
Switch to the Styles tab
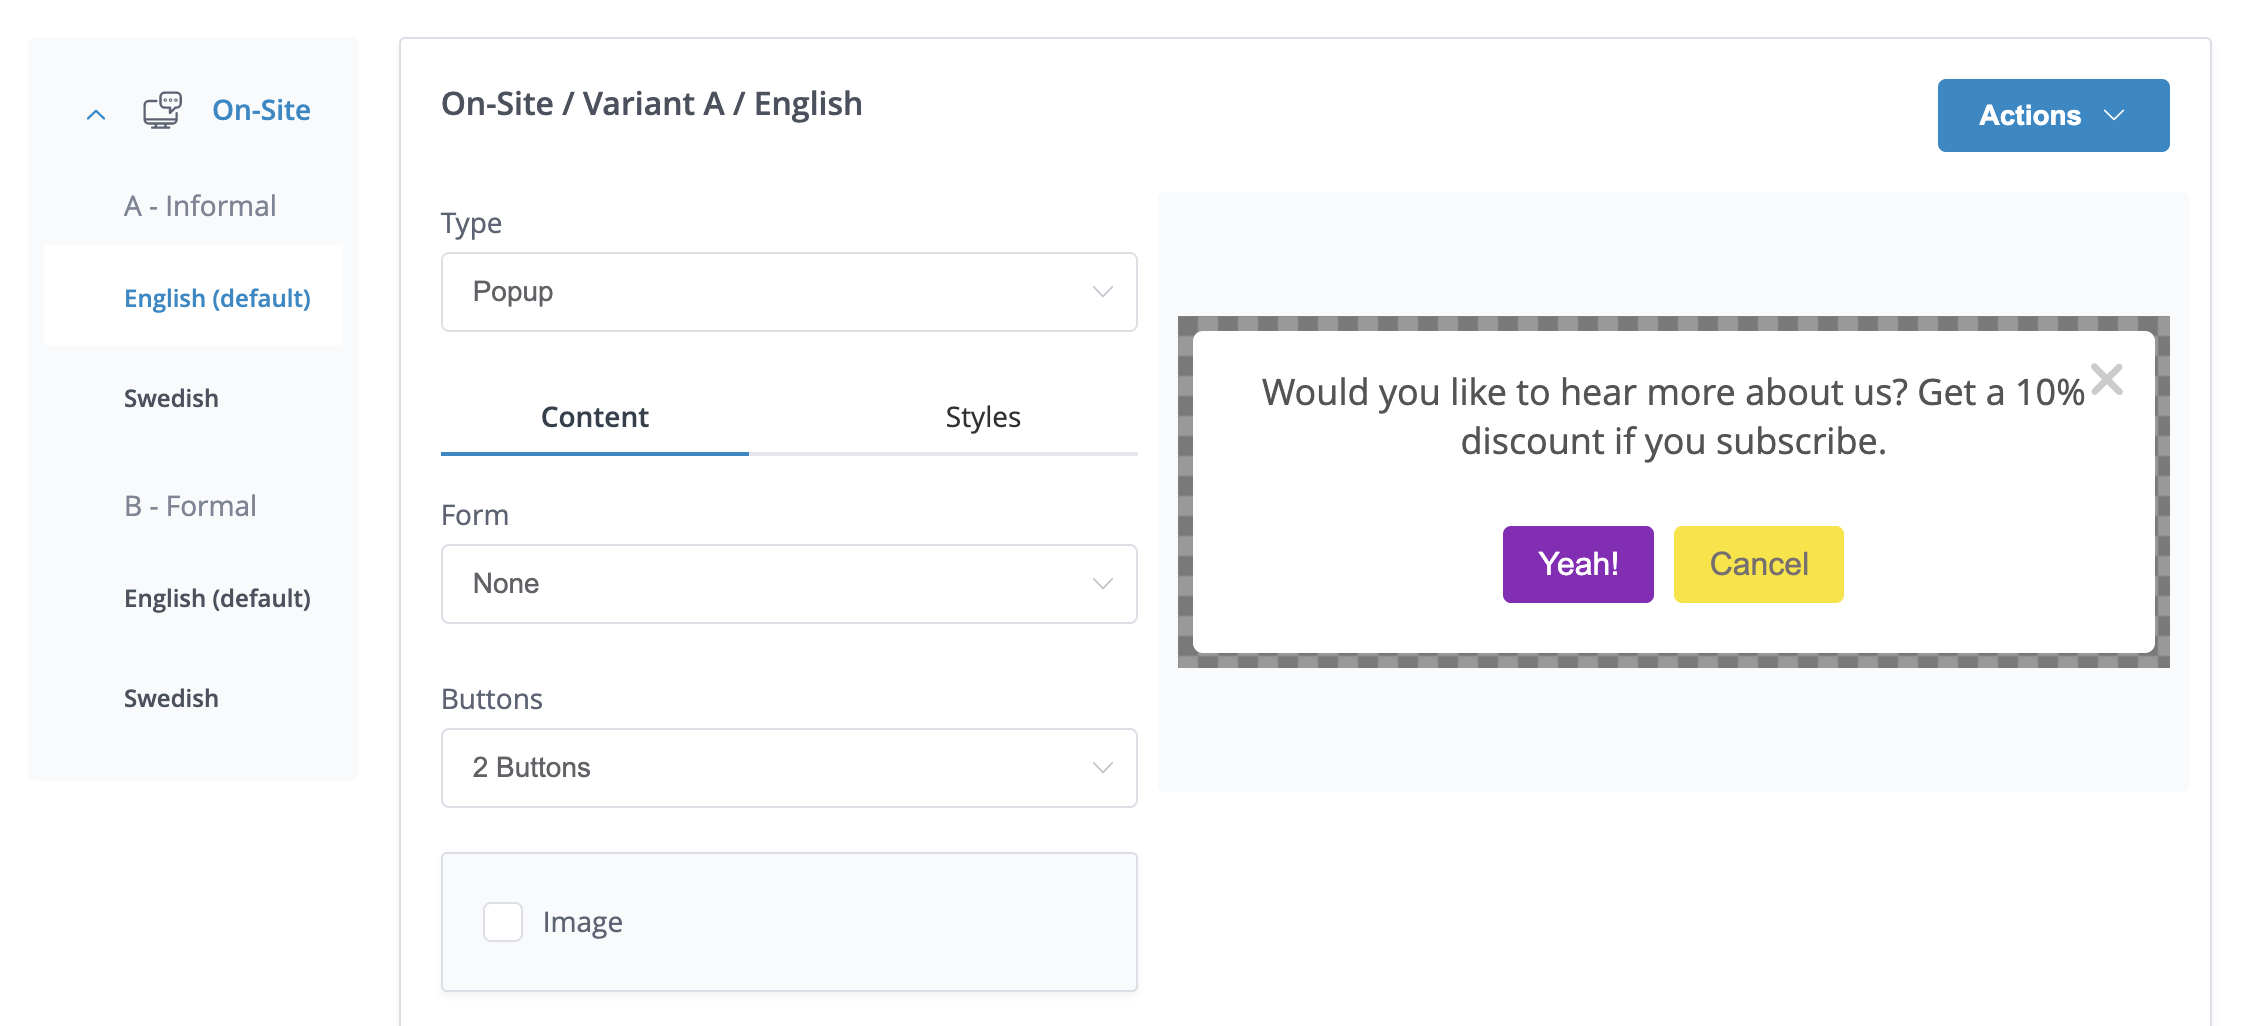(x=982, y=417)
